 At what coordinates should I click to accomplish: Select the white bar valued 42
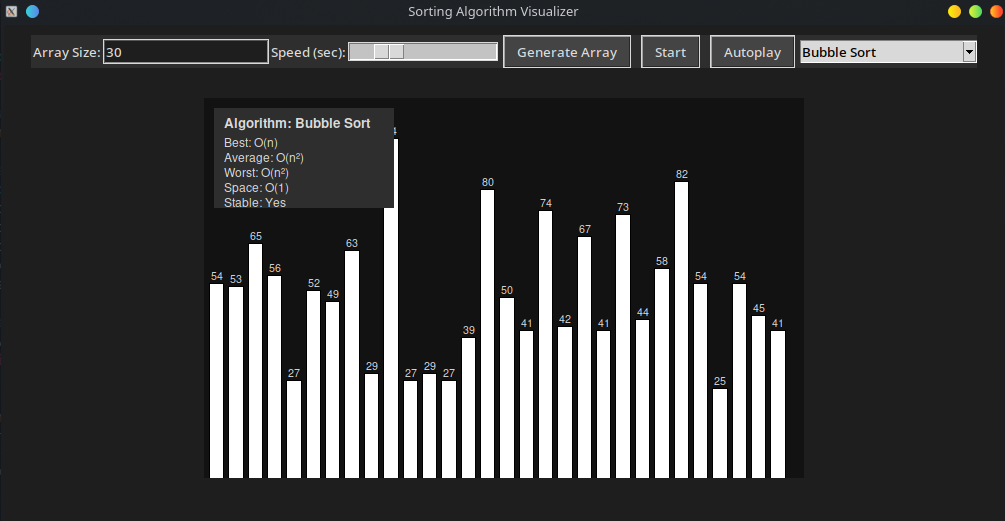pos(565,402)
